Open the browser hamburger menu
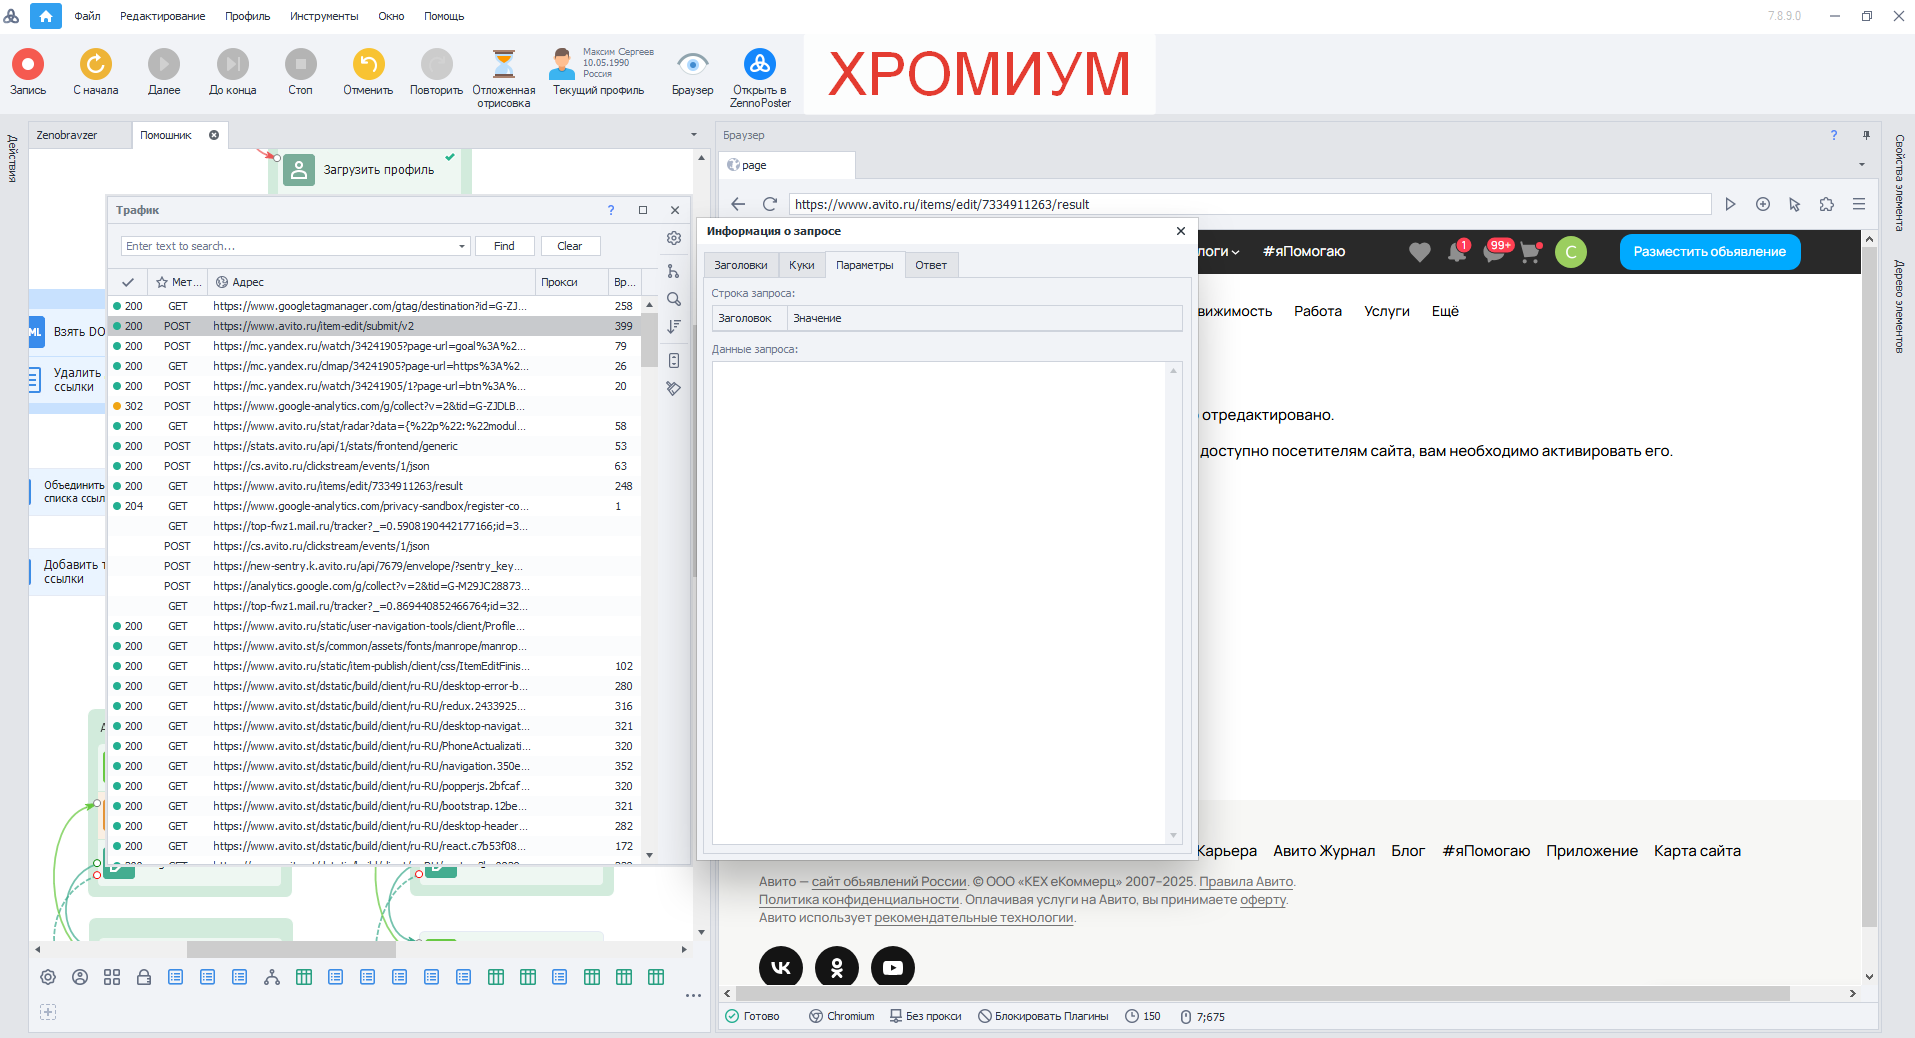This screenshot has width=1915, height=1038. 1859,204
